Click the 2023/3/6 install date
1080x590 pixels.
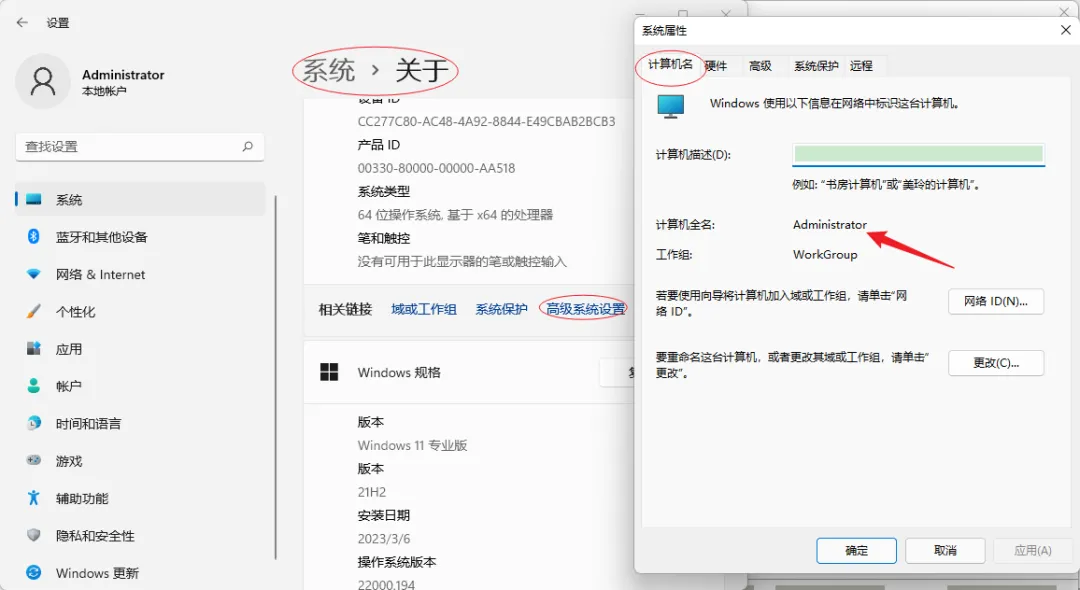click(384, 539)
